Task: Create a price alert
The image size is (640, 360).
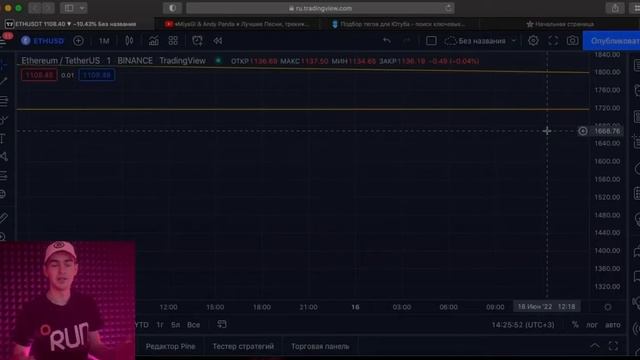Action: coord(197,41)
